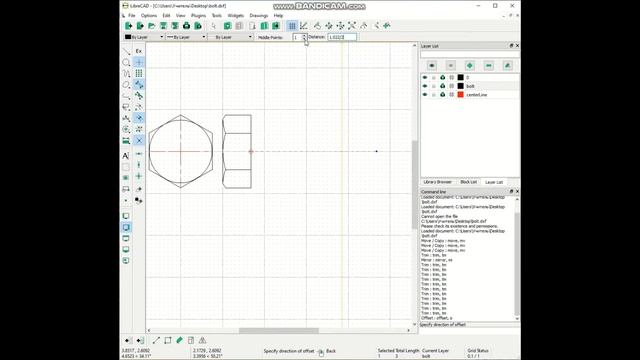Open the Edit menu
Image resolution: width=640 pixels, height=360 pixels.
166,16
